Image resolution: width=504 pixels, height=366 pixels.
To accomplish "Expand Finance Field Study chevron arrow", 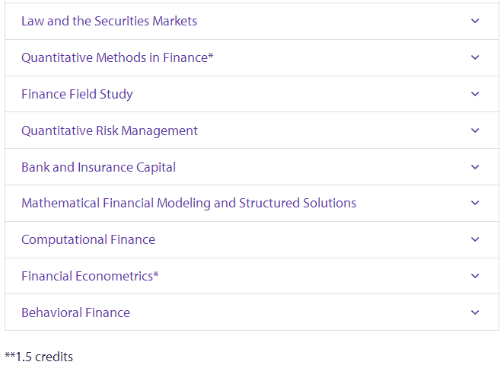I will (x=475, y=94).
